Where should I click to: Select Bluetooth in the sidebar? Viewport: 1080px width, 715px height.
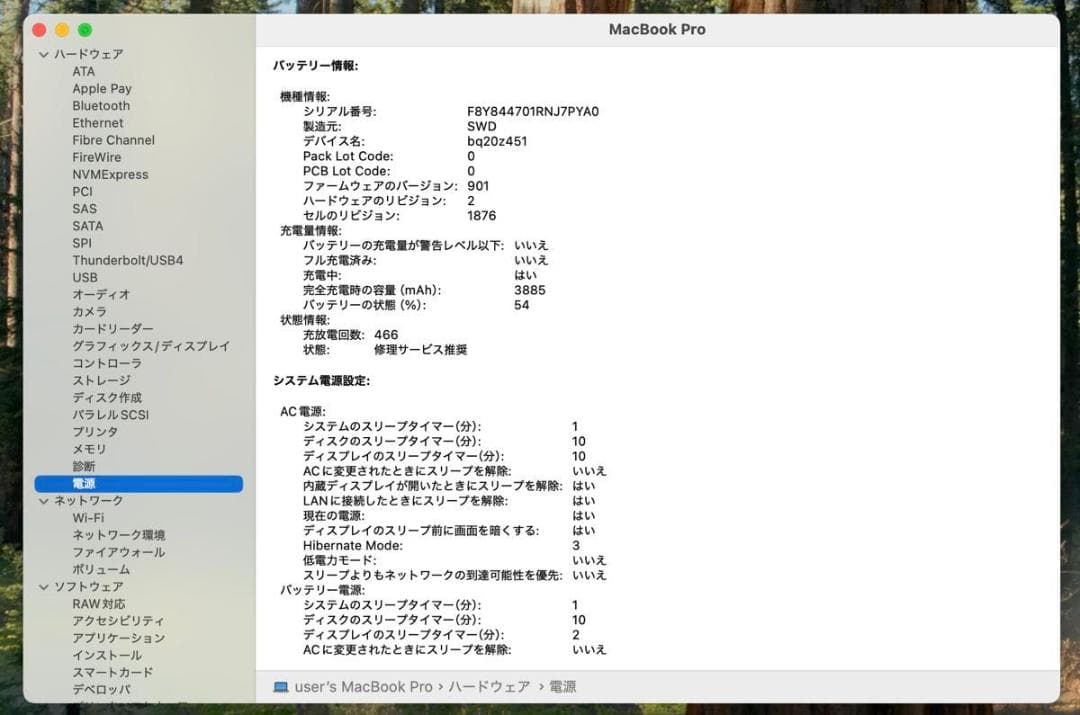pos(100,105)
